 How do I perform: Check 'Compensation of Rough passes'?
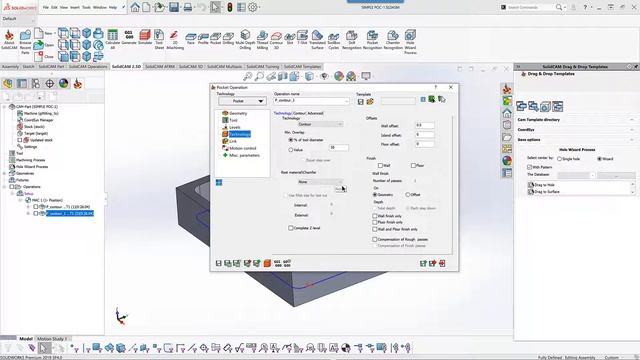click(x=374, y=239)
